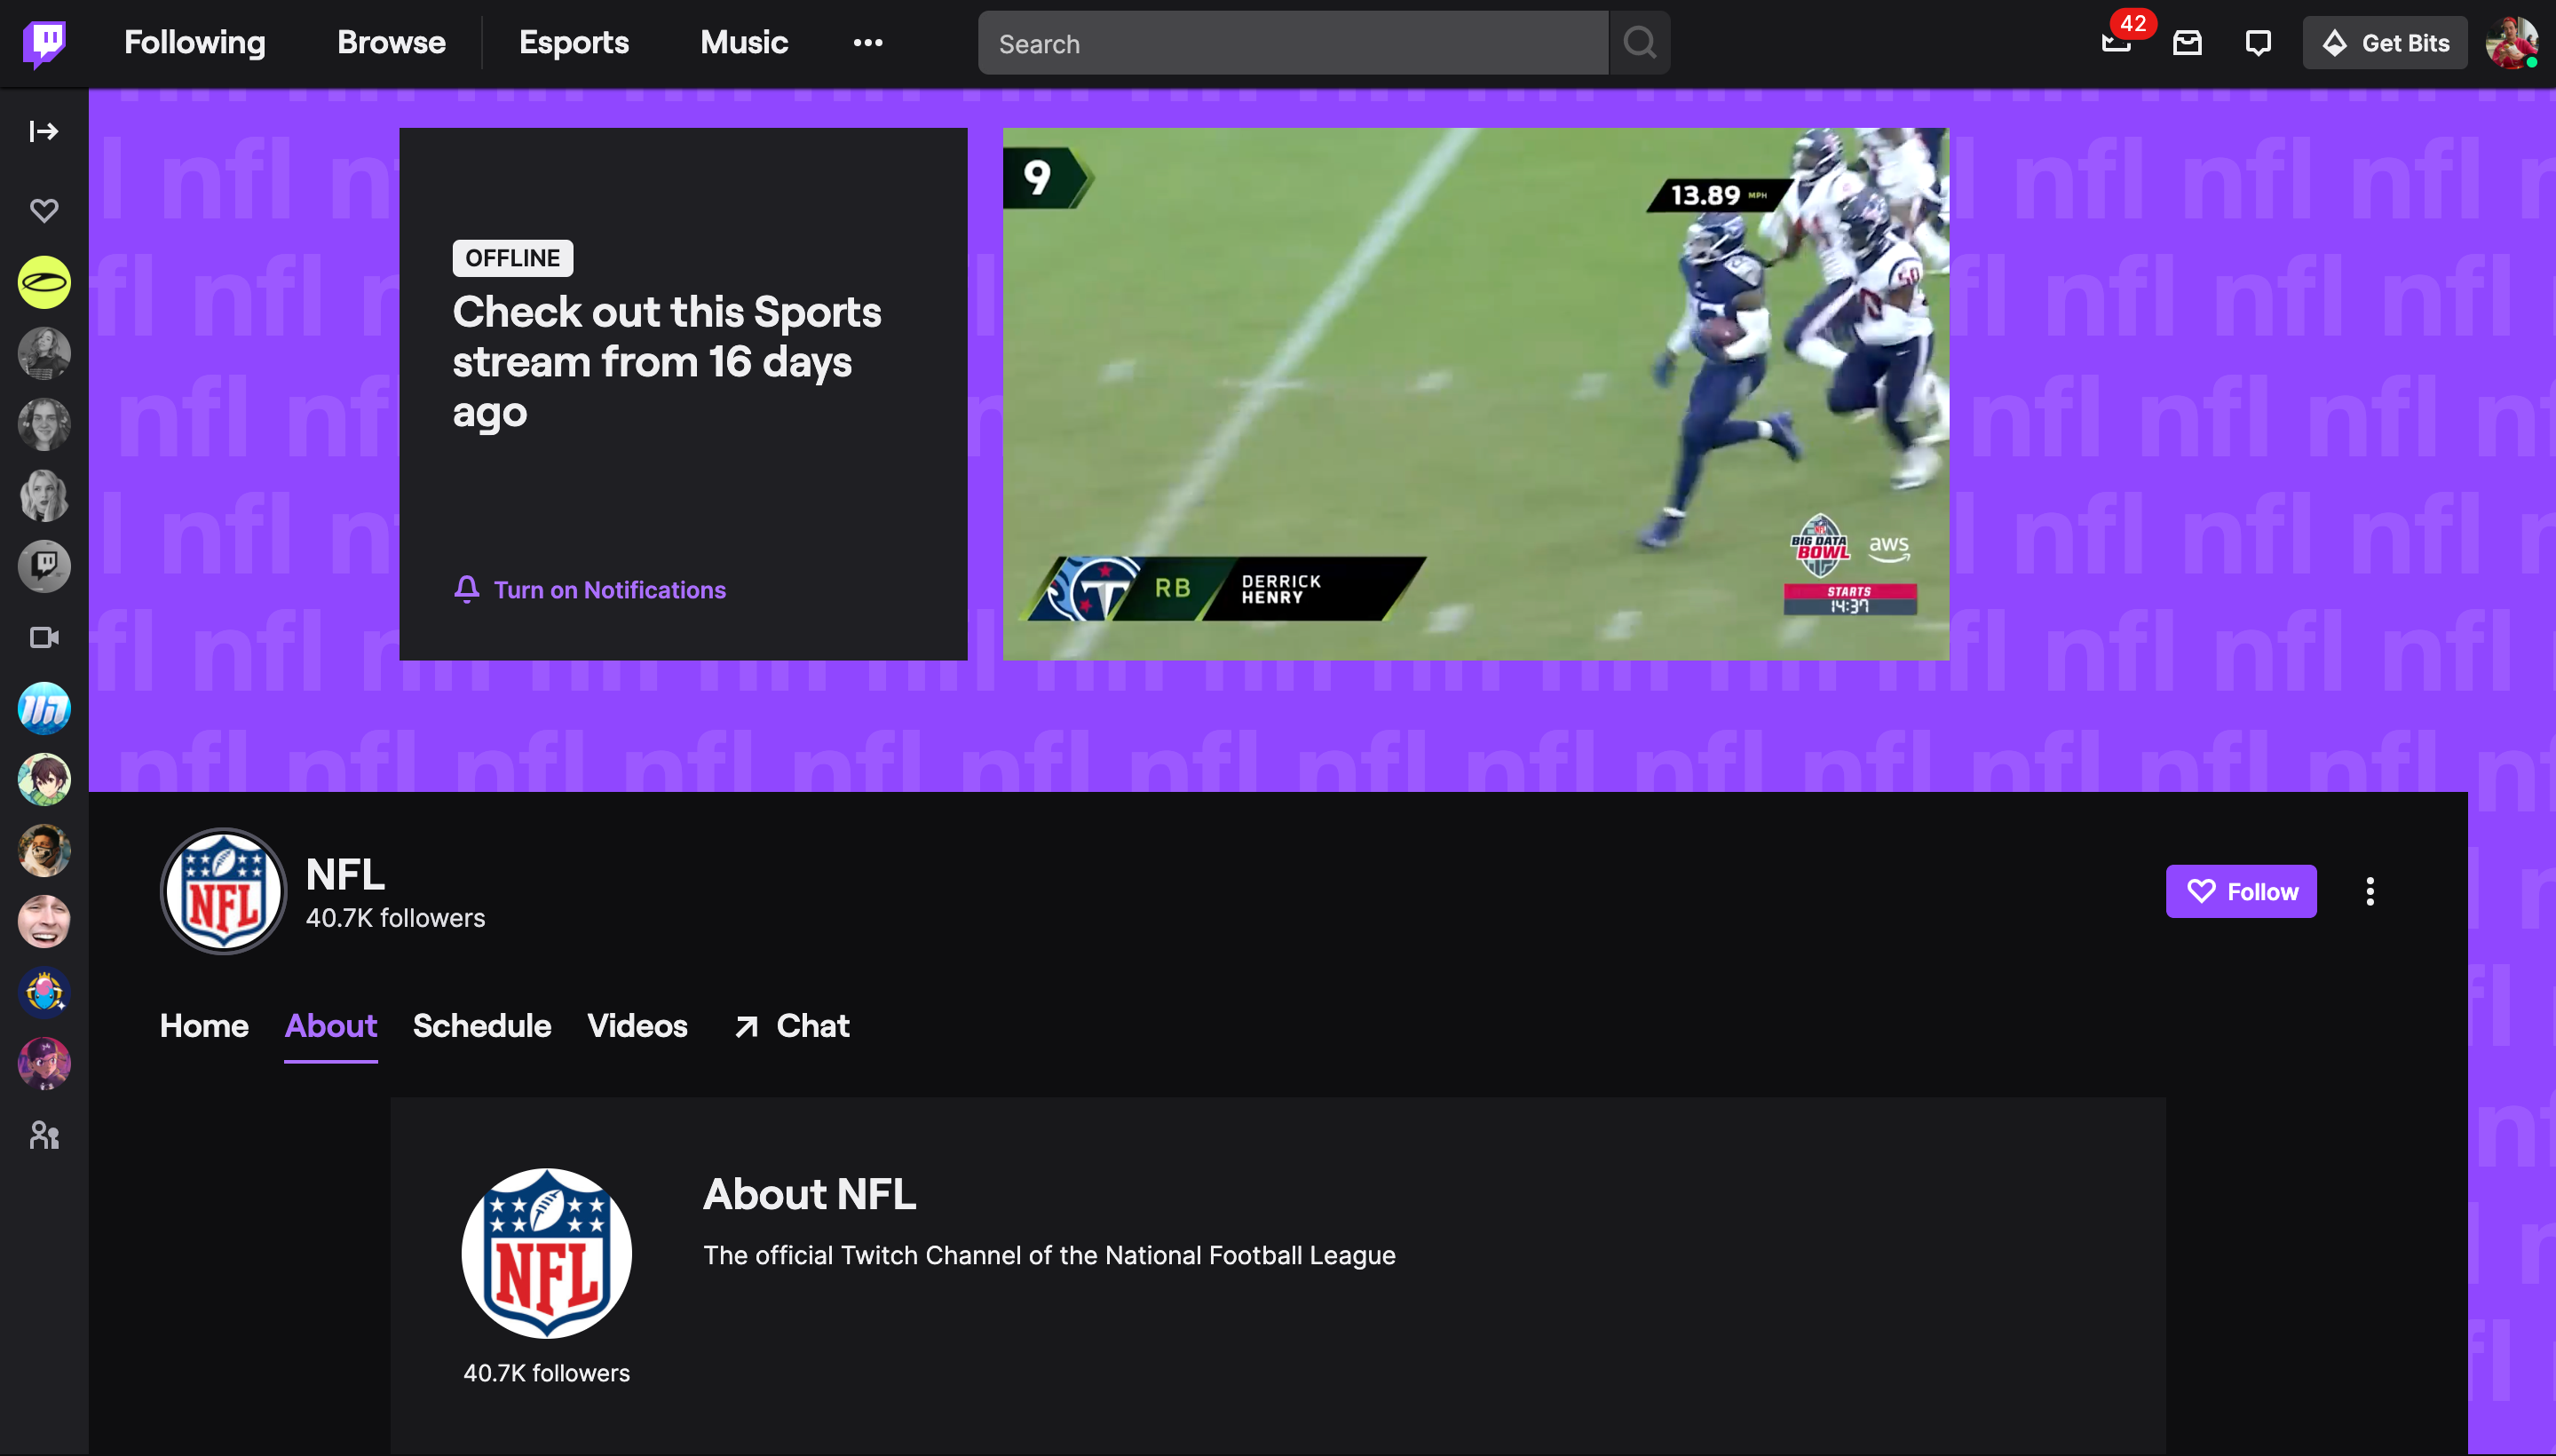Open the whispers chat bubble icon

tap(2258, 43)
